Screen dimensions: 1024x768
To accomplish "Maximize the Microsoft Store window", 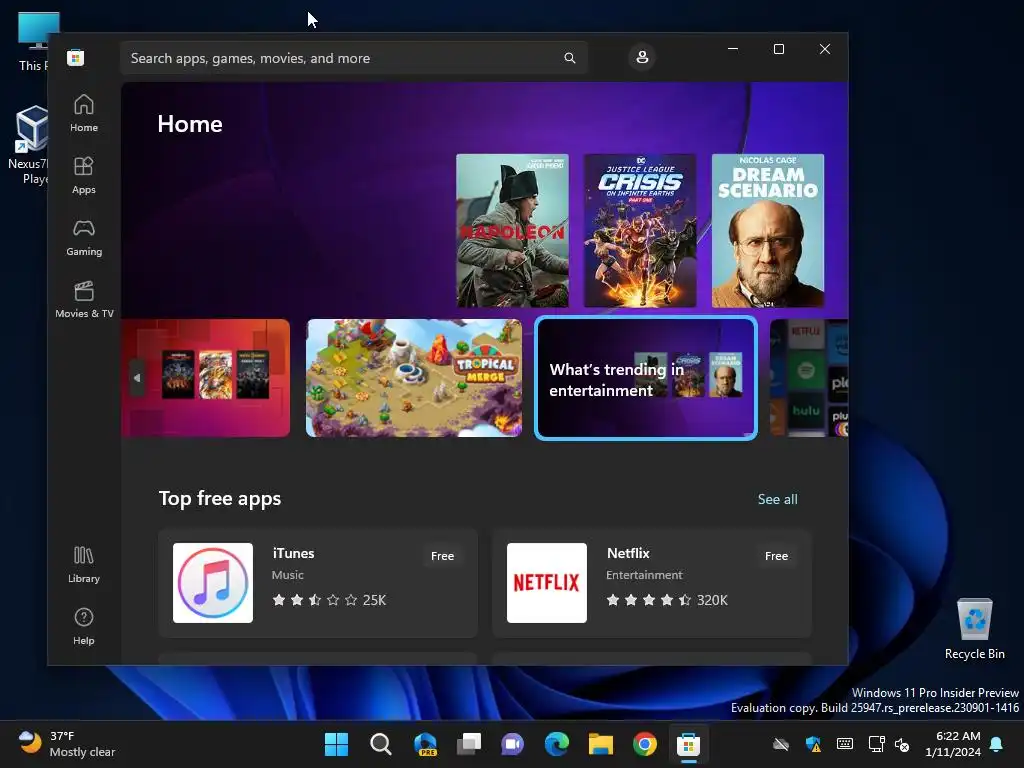I will click(778, 49).
